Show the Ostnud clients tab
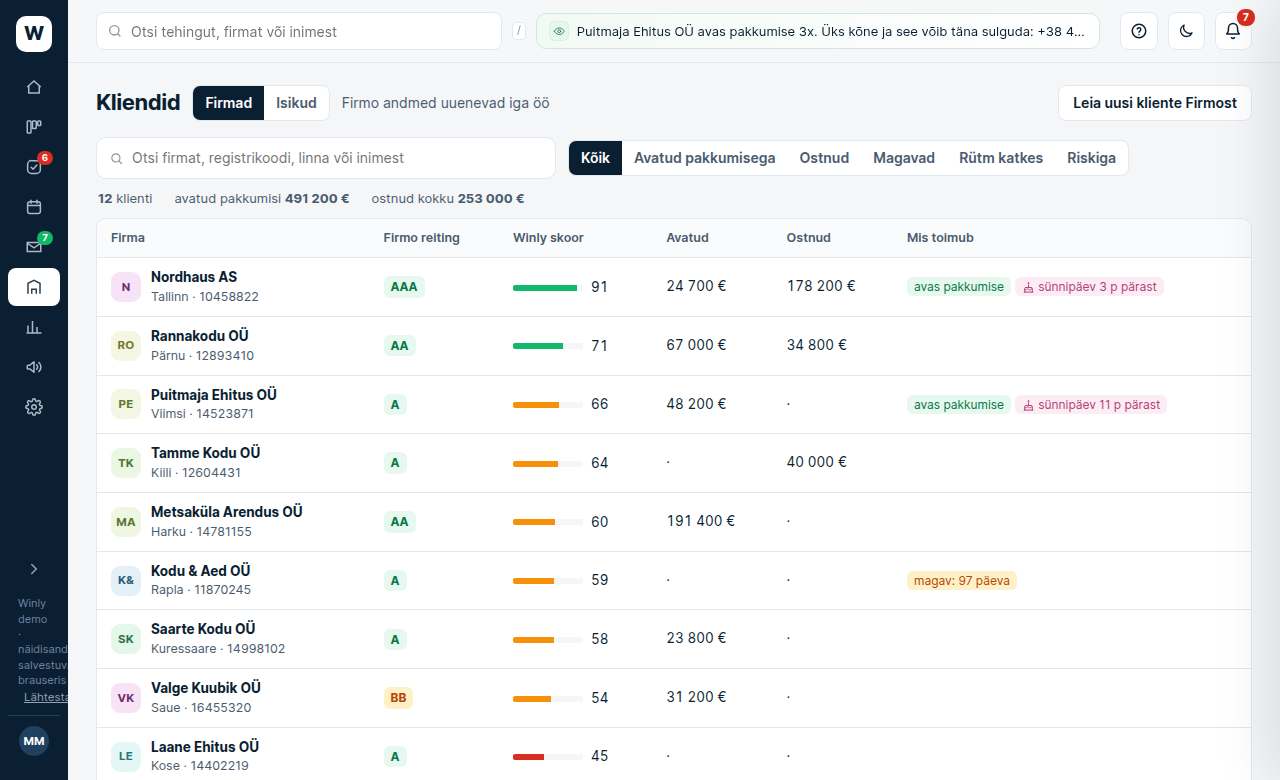This screenshot has height=780, width=1280. click(824, 158)
